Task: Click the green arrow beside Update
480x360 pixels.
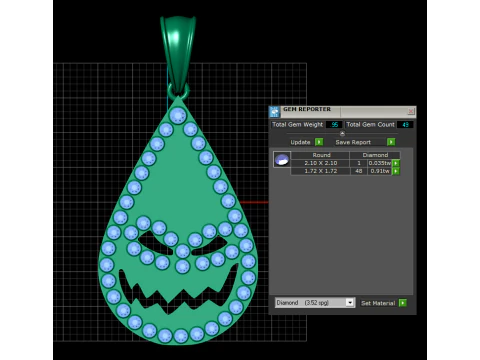Action: 319,142
